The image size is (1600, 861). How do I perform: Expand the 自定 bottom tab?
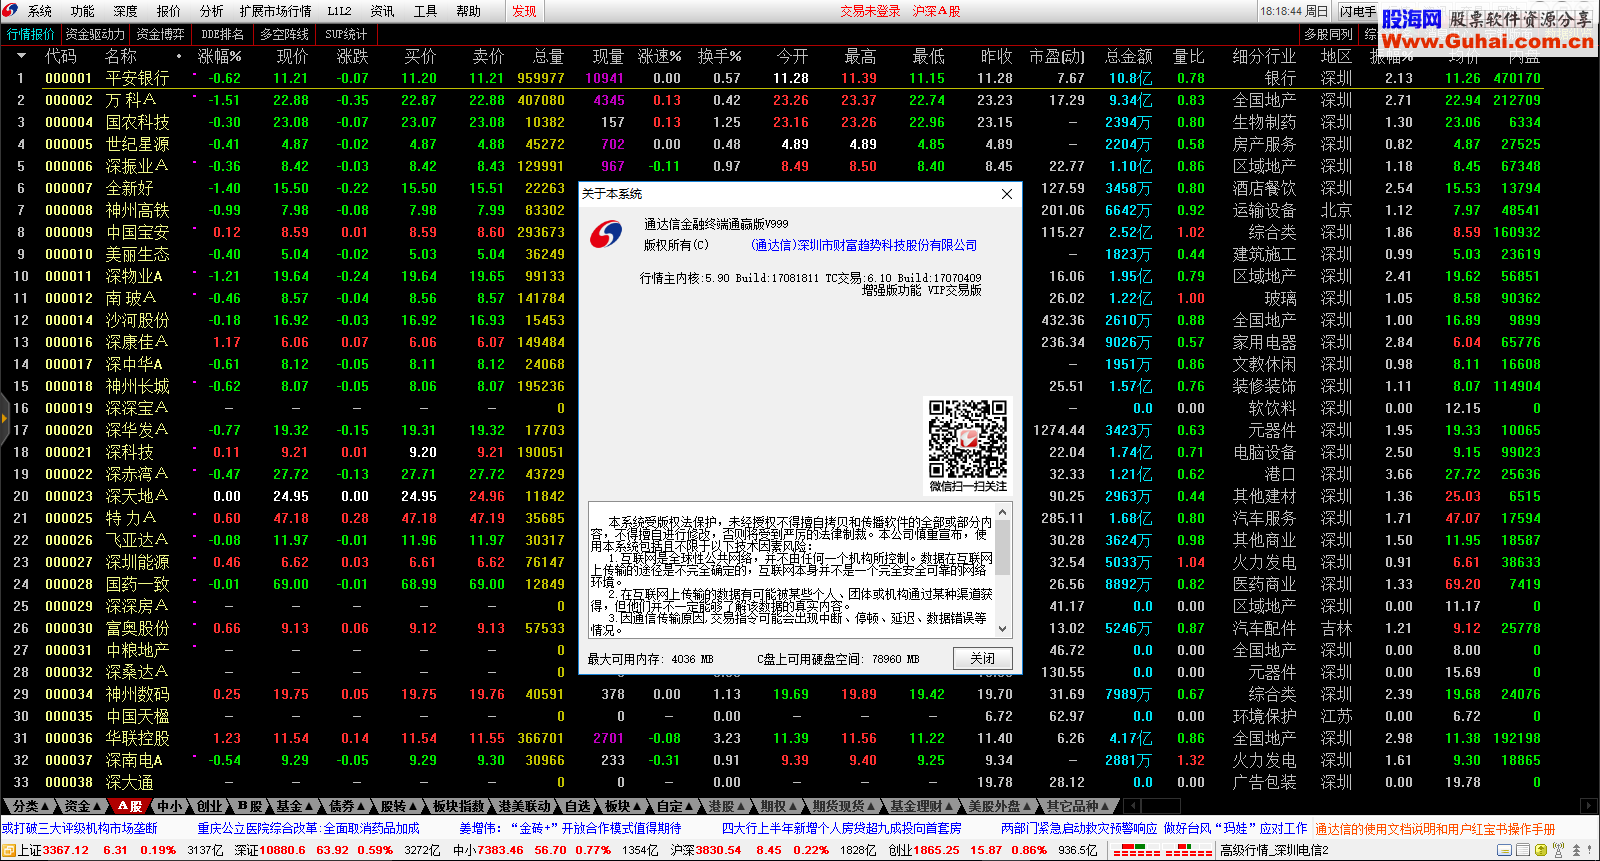coord(675,806)
